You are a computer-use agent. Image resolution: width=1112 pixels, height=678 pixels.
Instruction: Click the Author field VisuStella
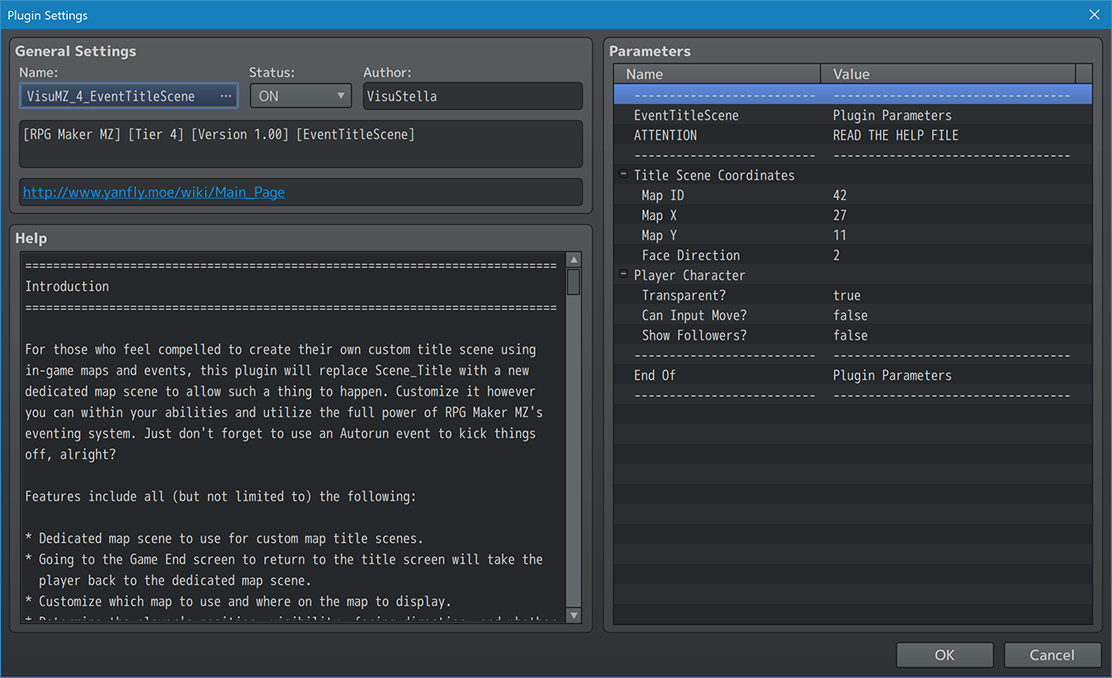pyautogui.click(x=473, y=96)
